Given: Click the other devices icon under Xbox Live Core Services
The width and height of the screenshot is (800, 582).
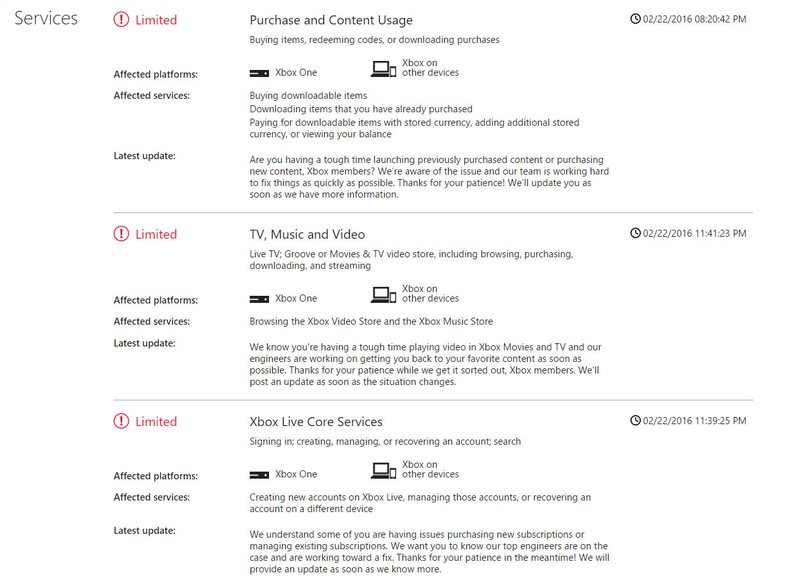Looking at the screenshot, I should click(x=383, y=470).
